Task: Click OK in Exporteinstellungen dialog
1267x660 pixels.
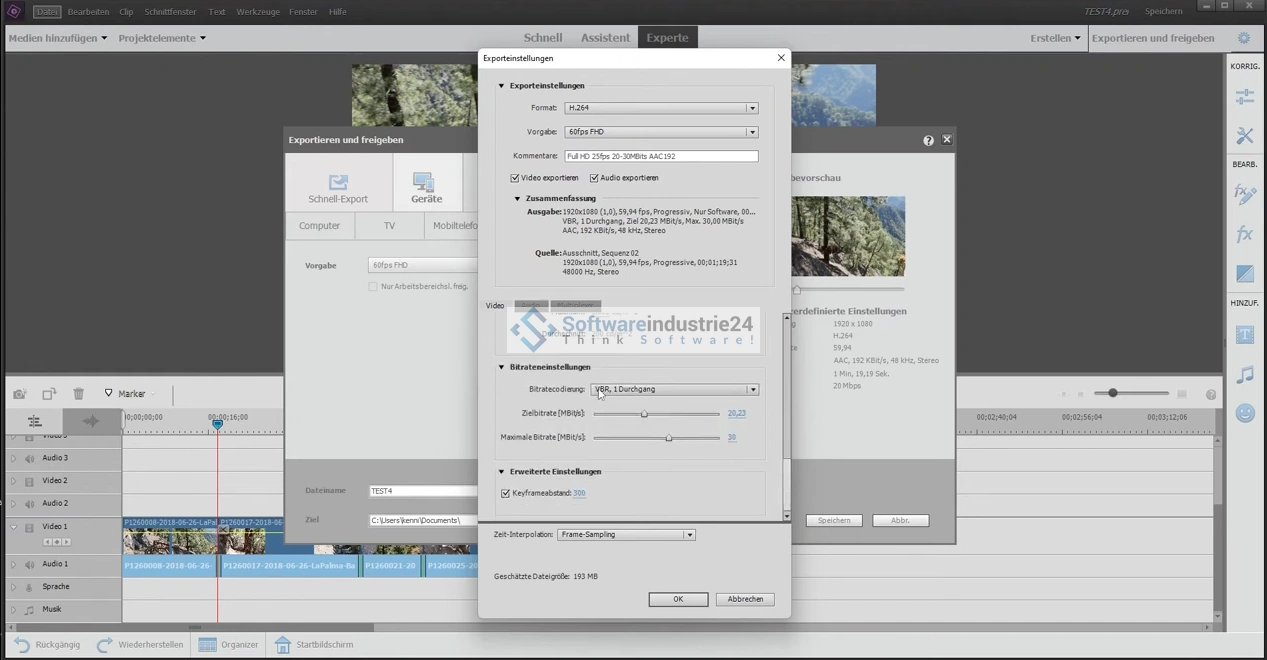Action: [x=678, y=599]
